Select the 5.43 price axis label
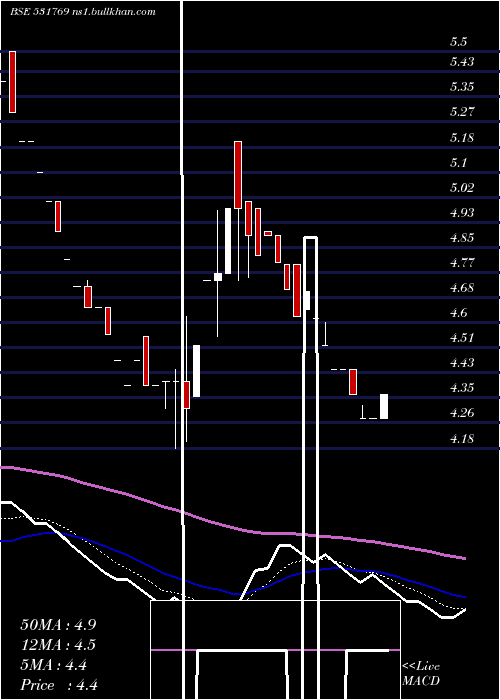Screen dimensions: 500x700 (462, 62)
